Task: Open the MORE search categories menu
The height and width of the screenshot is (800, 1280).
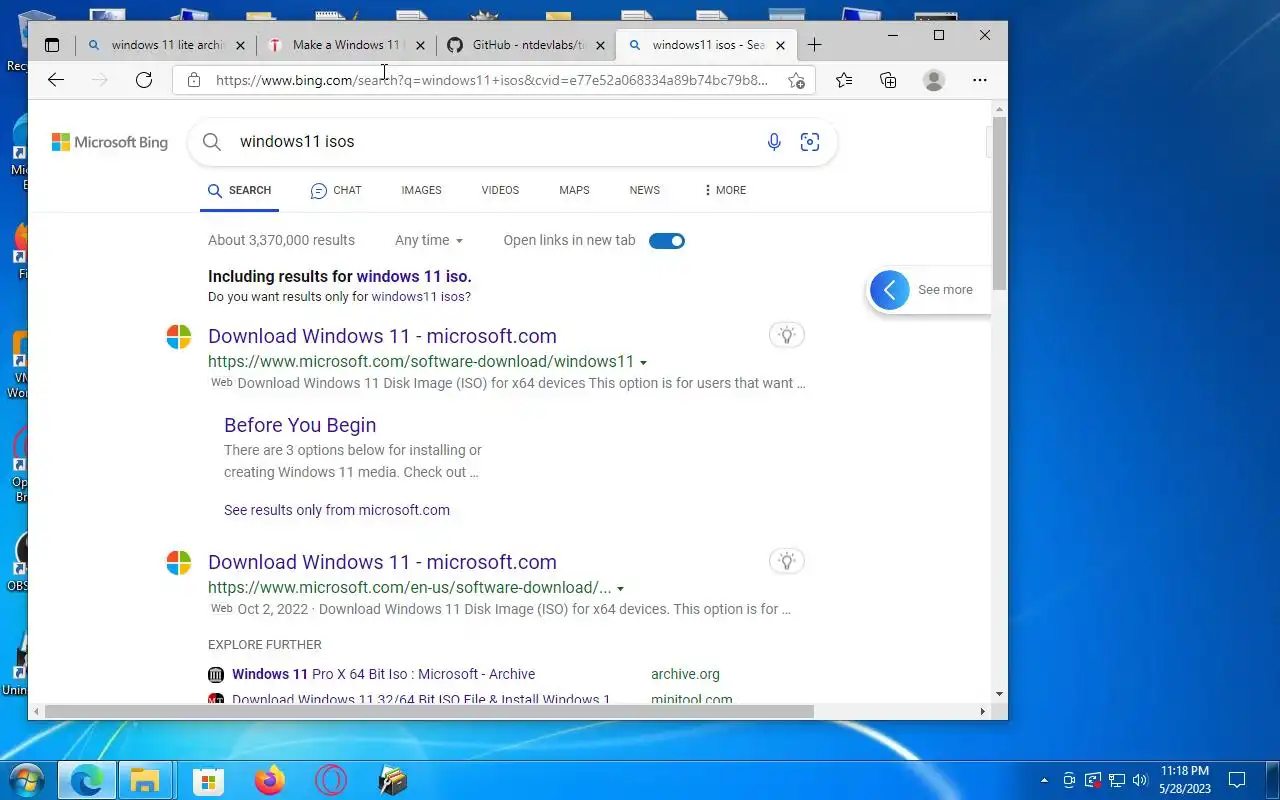Action: 725,190
